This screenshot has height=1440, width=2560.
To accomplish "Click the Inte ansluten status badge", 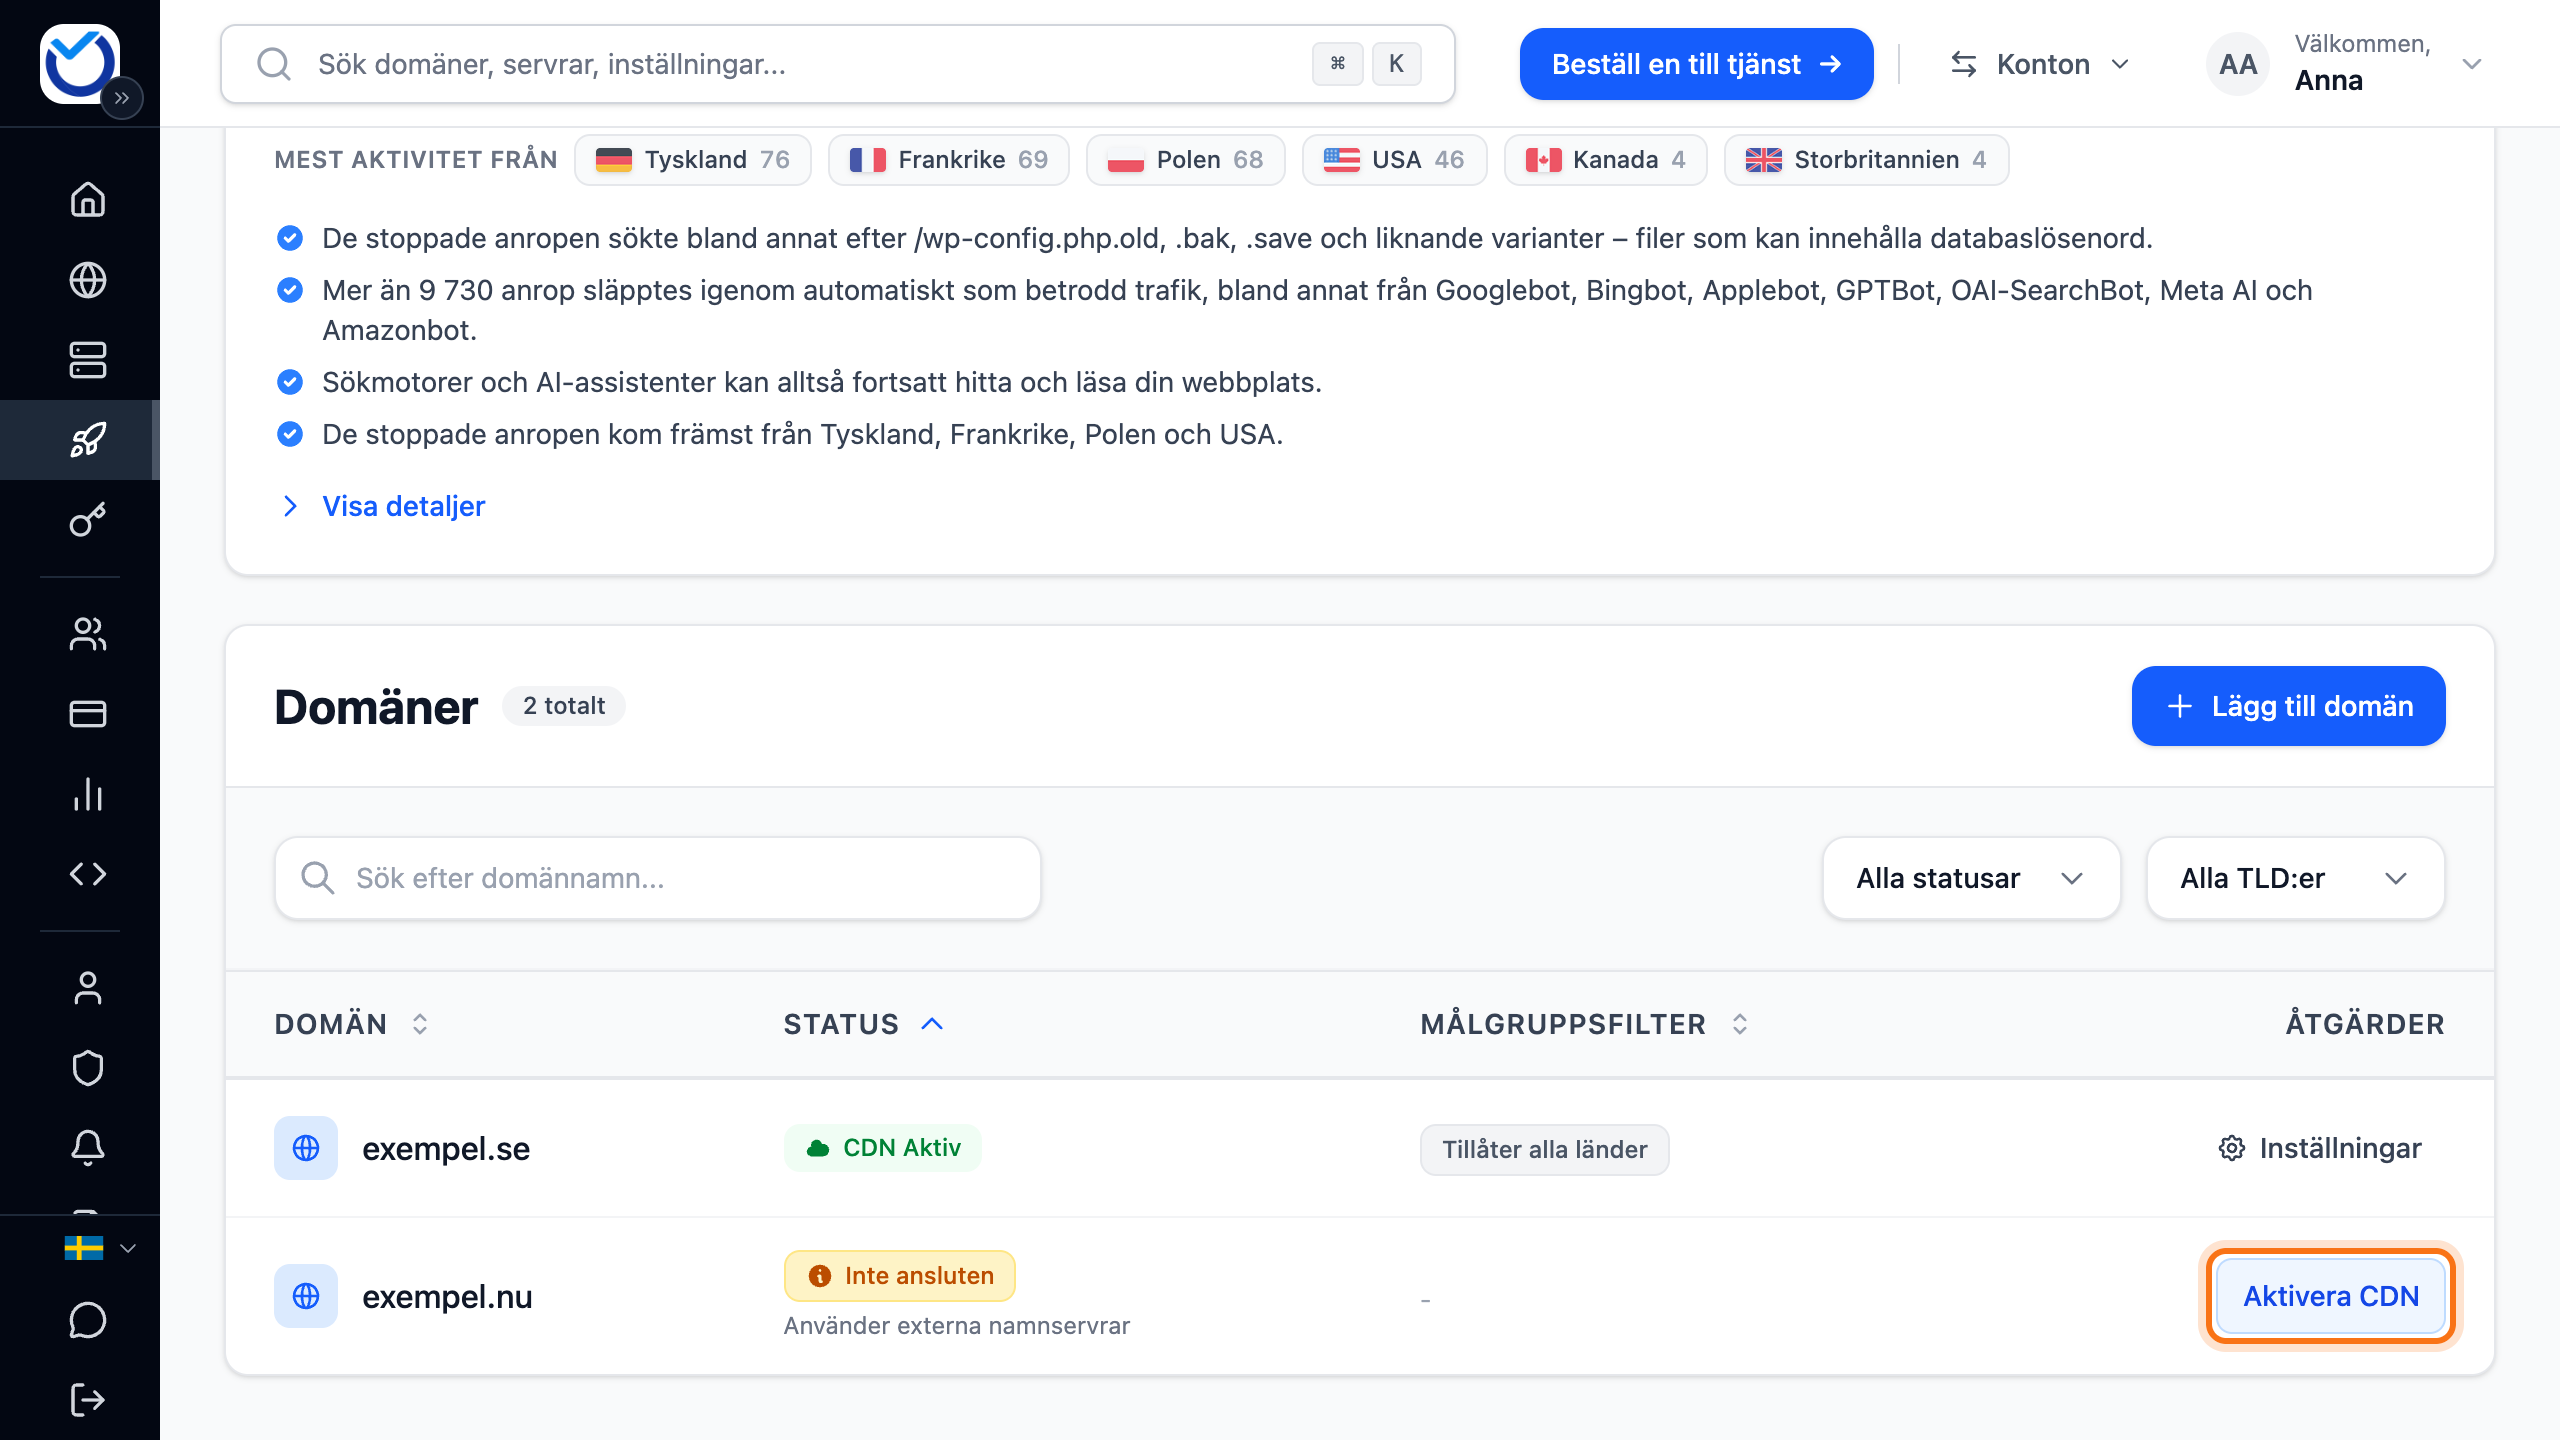I will [x=900, y=1276].
